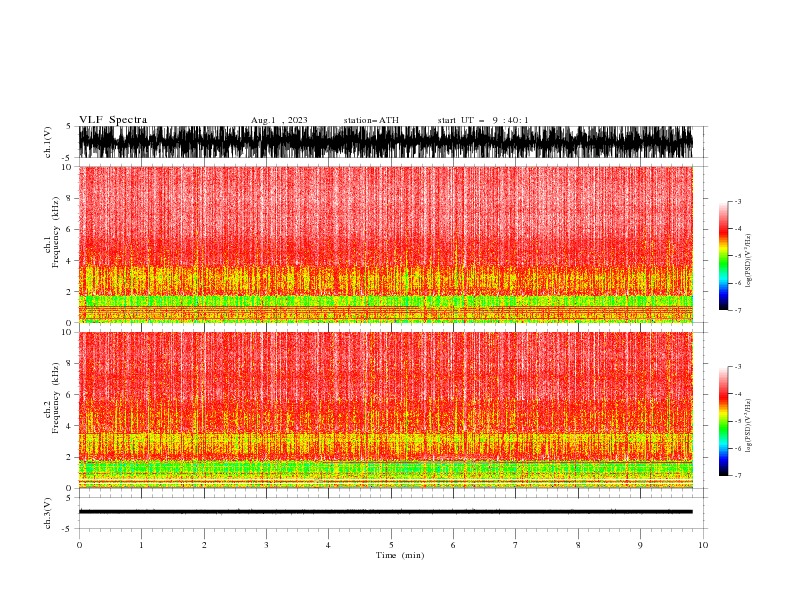Click time axis tick label '8'

[x=578, y=545]
